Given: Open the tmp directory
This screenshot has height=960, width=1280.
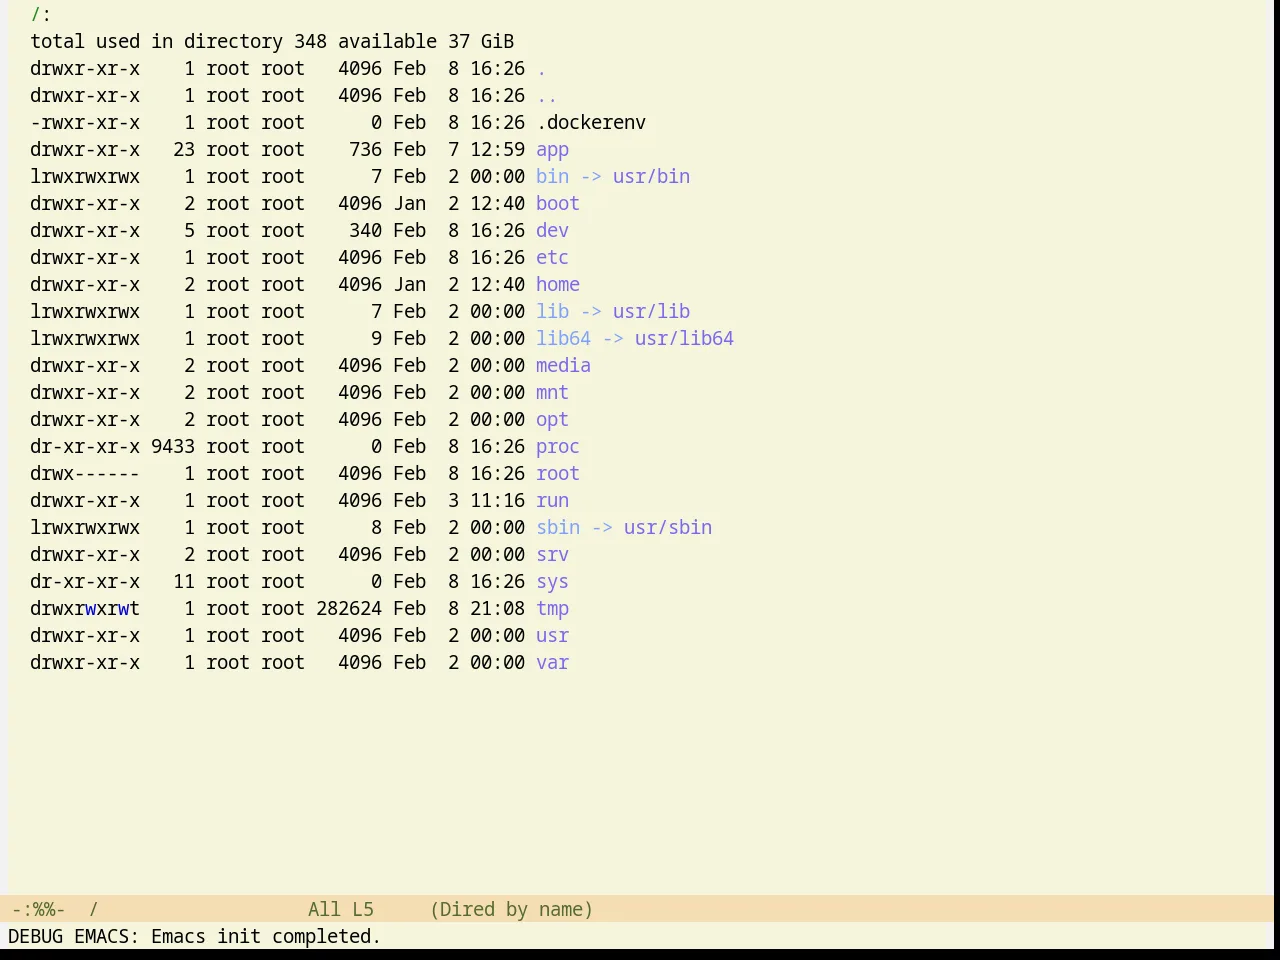Looking at the screenshot, I should (552, 609).
